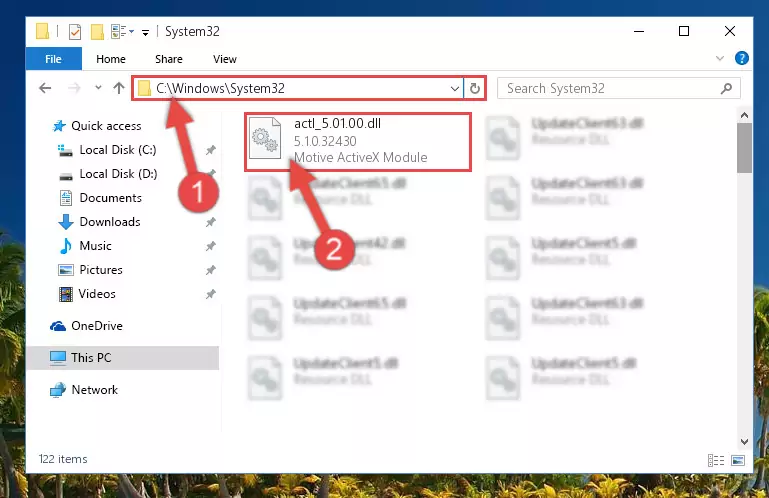The height and width of the screenshot is (498, 769).
Task: Expand the ribbon with the chevron
Action: coord(719,58)
